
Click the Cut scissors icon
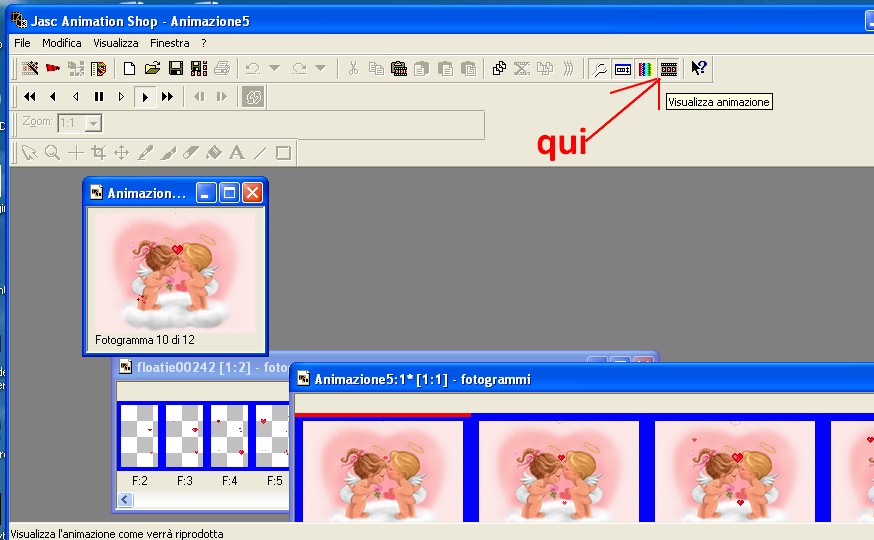(x=353, y=69)
